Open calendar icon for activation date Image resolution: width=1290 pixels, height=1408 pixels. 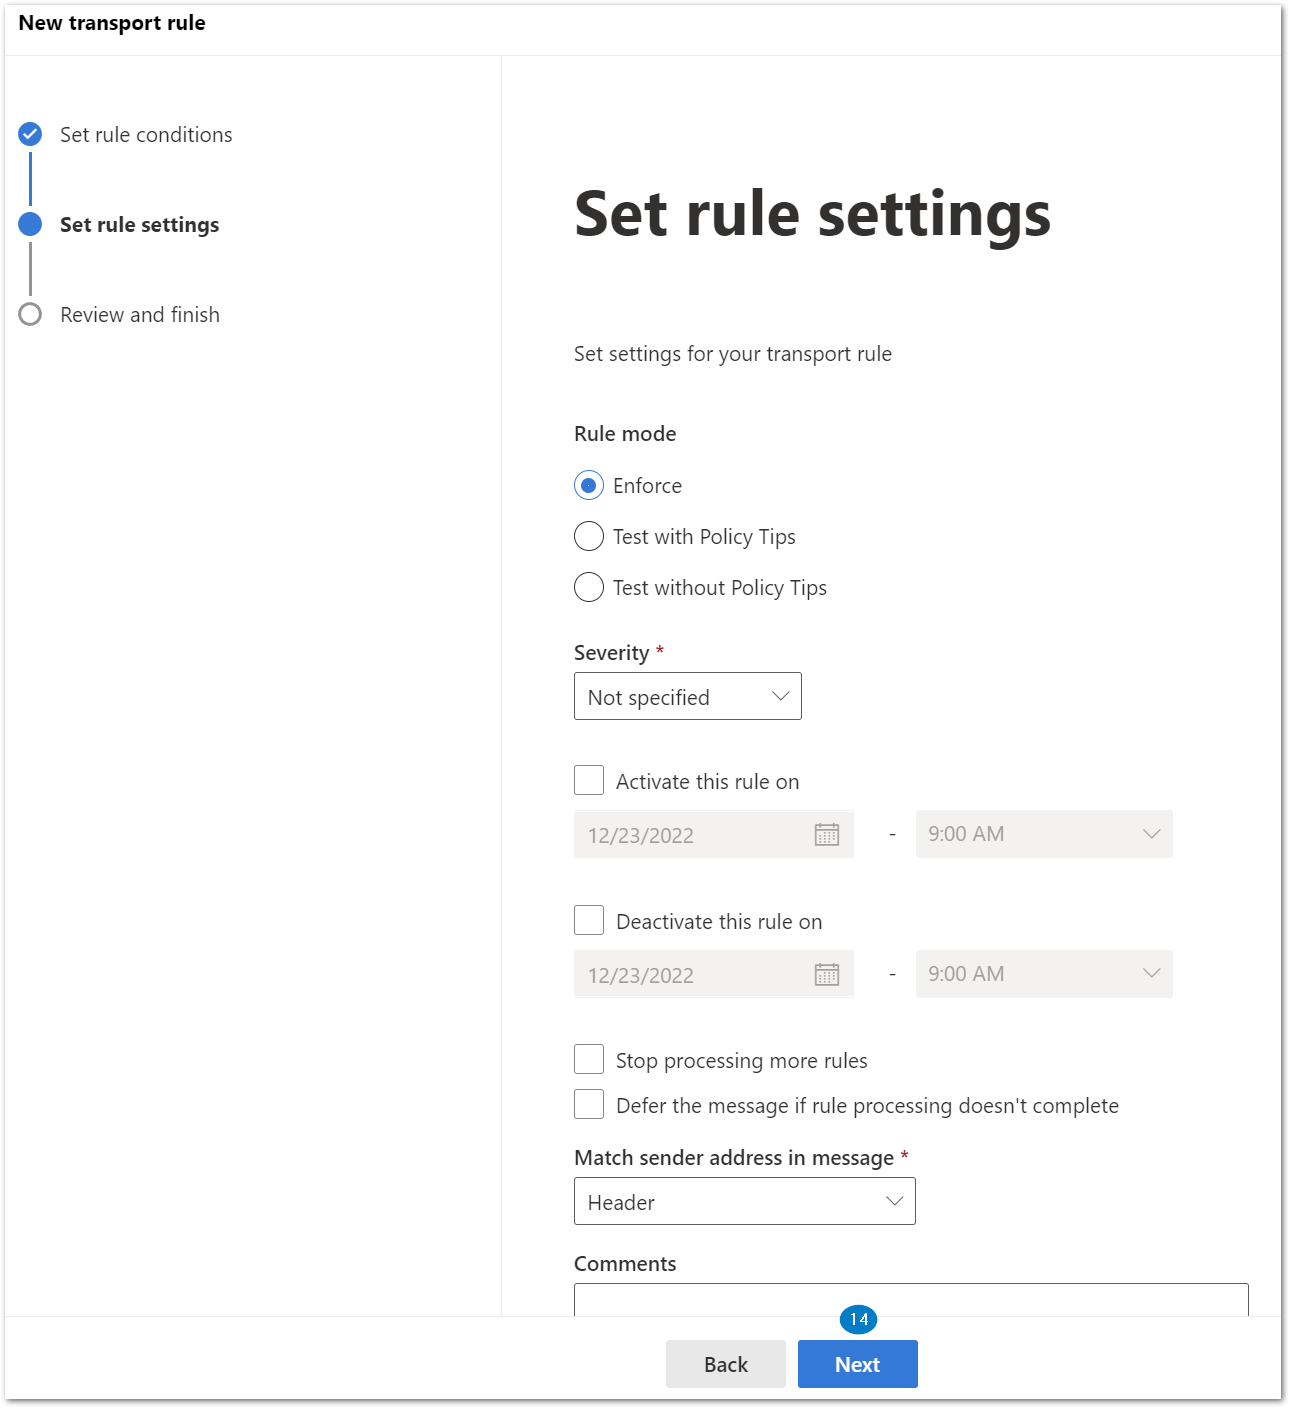826,834
